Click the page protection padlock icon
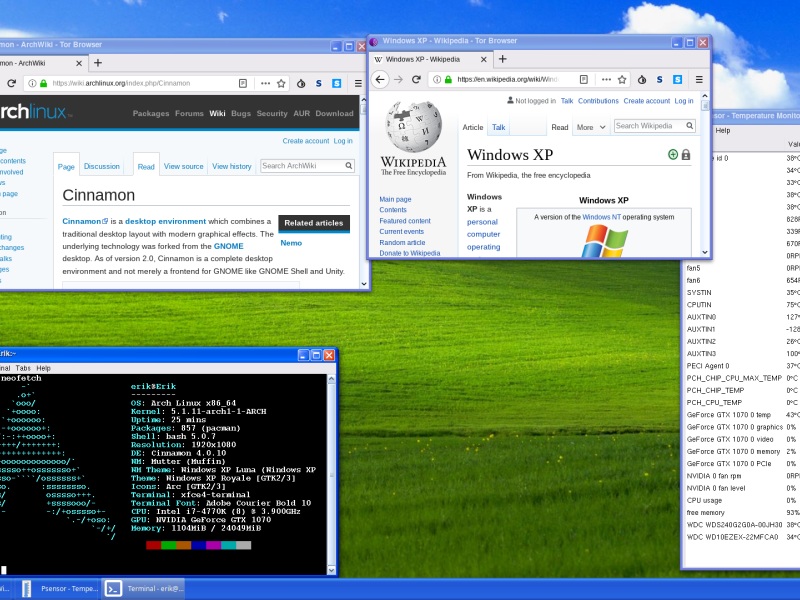 click(686, 155)
